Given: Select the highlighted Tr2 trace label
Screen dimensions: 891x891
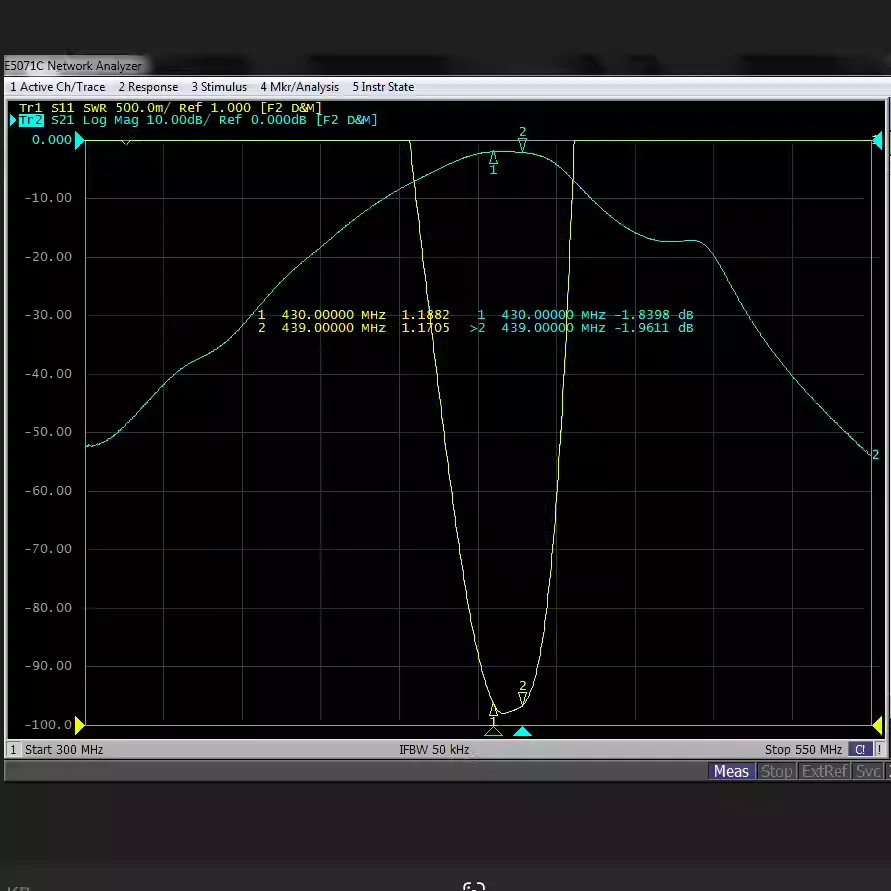Looking at the screenshot, I should pos(31,120).
